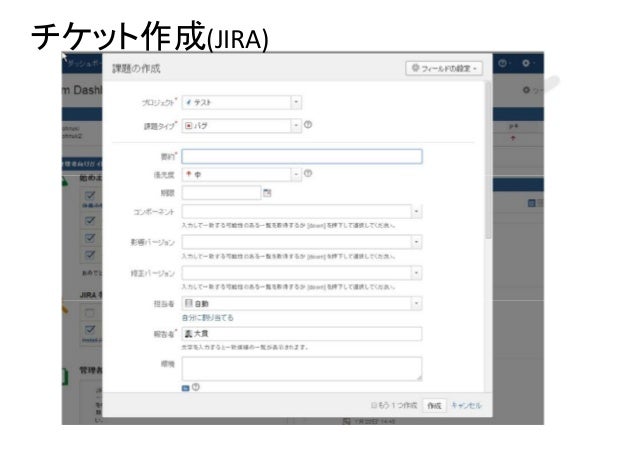
Task: Click the 報告者 field containing 大貫
Action: 302,334
